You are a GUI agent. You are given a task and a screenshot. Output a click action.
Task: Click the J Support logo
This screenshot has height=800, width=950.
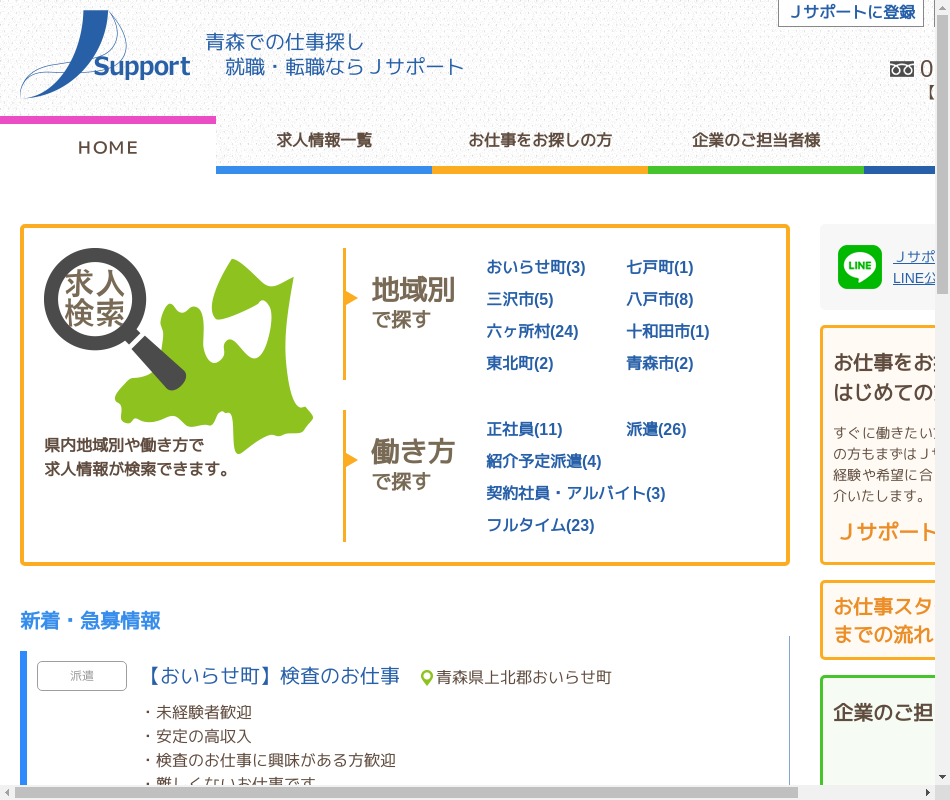coord(105,55)
